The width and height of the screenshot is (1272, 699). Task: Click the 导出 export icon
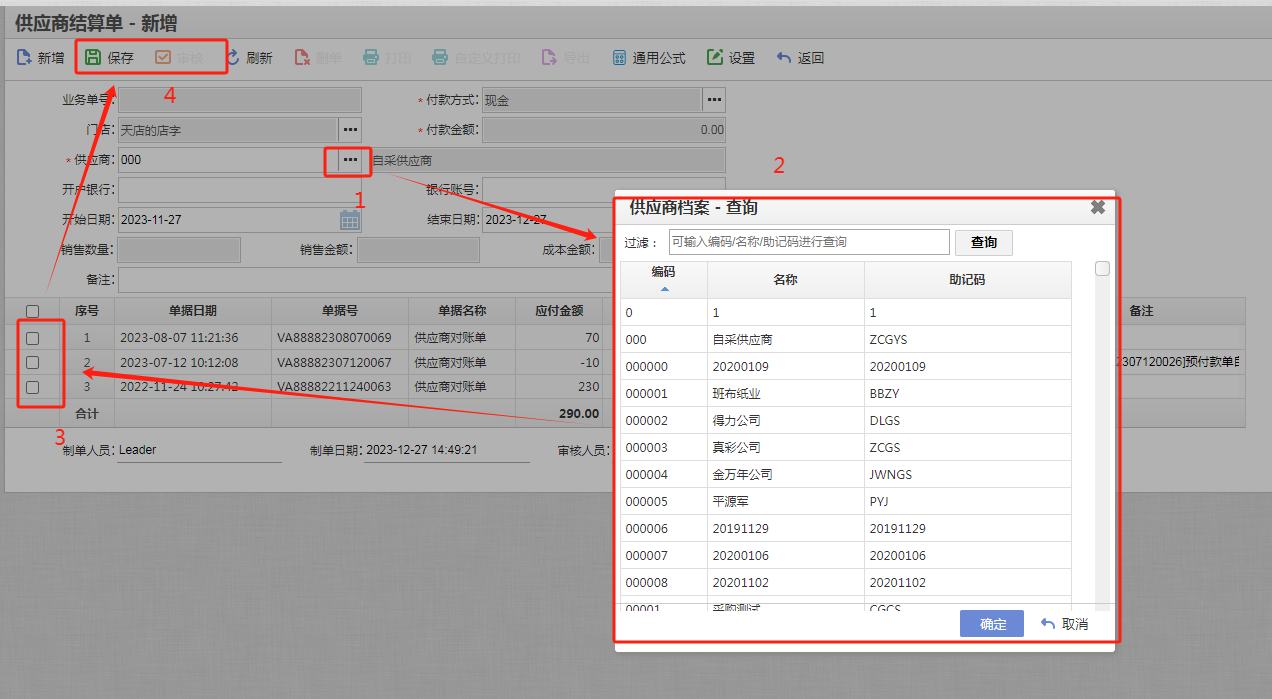pyautogui.click(x=549, y=58)
